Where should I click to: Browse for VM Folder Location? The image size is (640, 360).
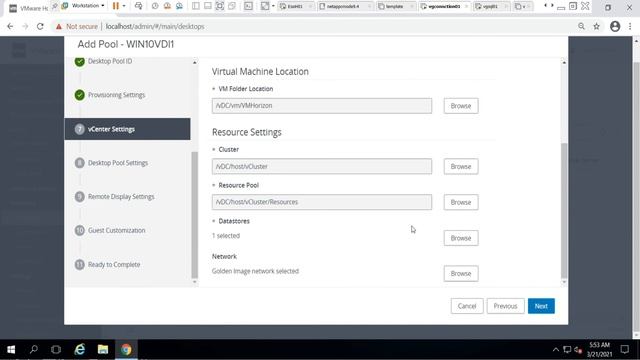click(461, 106)
